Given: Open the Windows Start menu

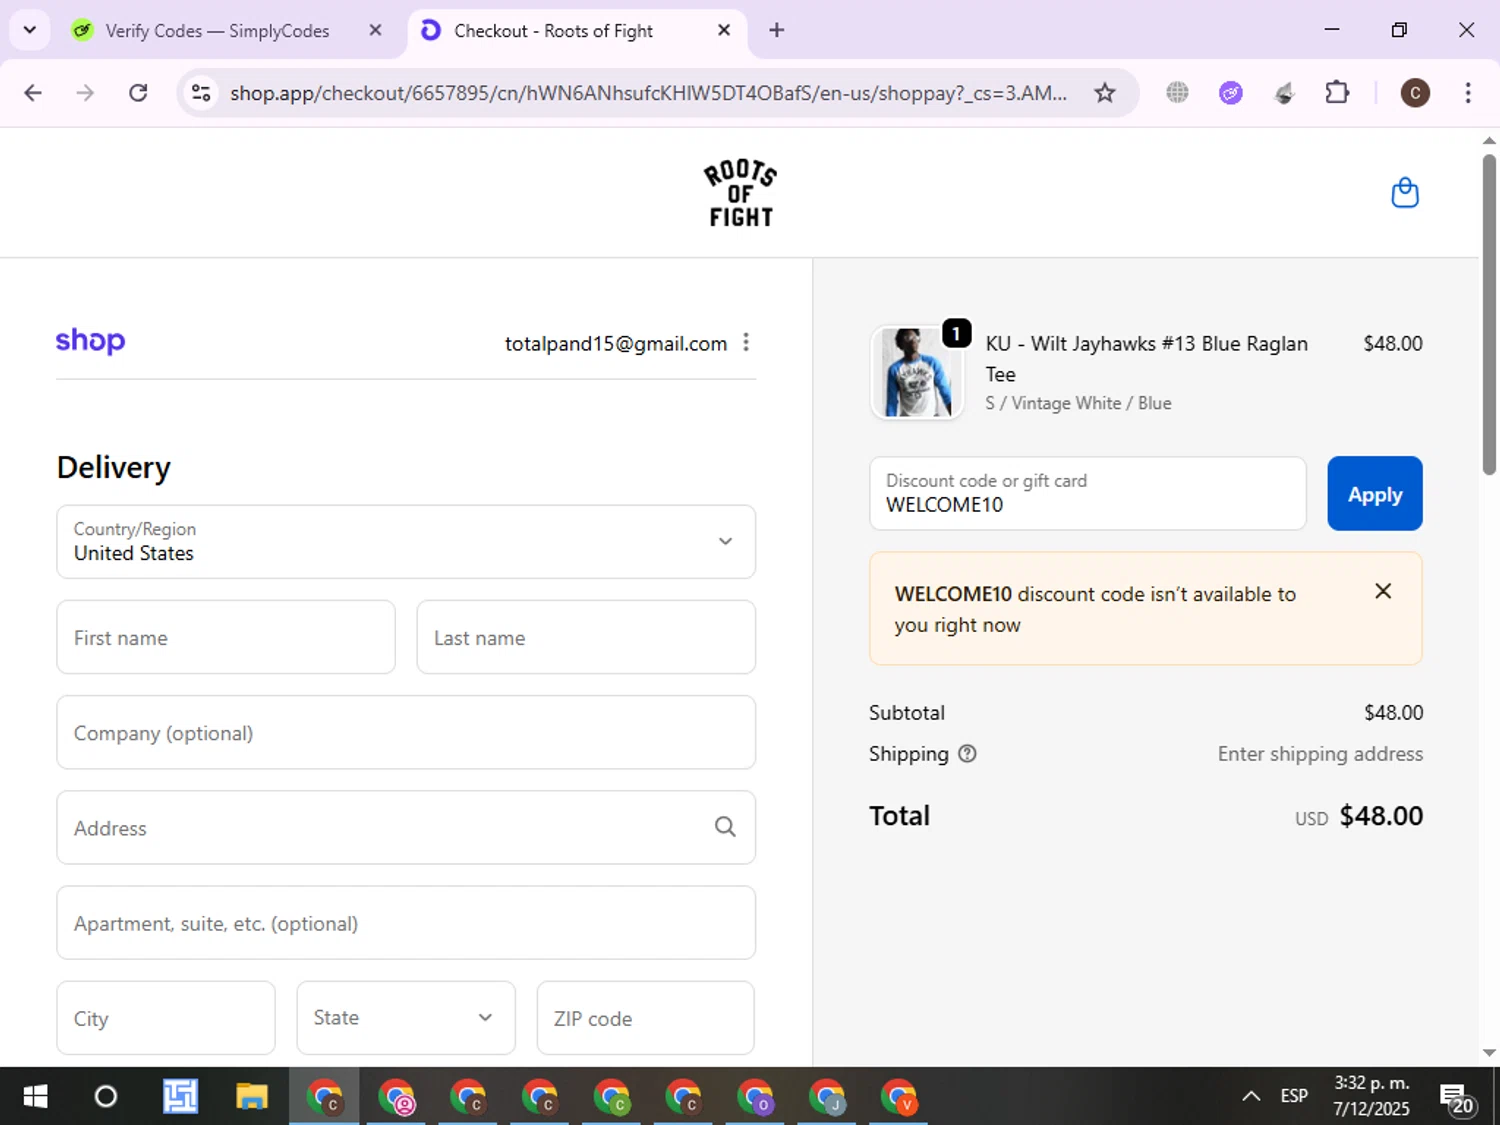Looking at the screenshot, I should (35, 1097).
